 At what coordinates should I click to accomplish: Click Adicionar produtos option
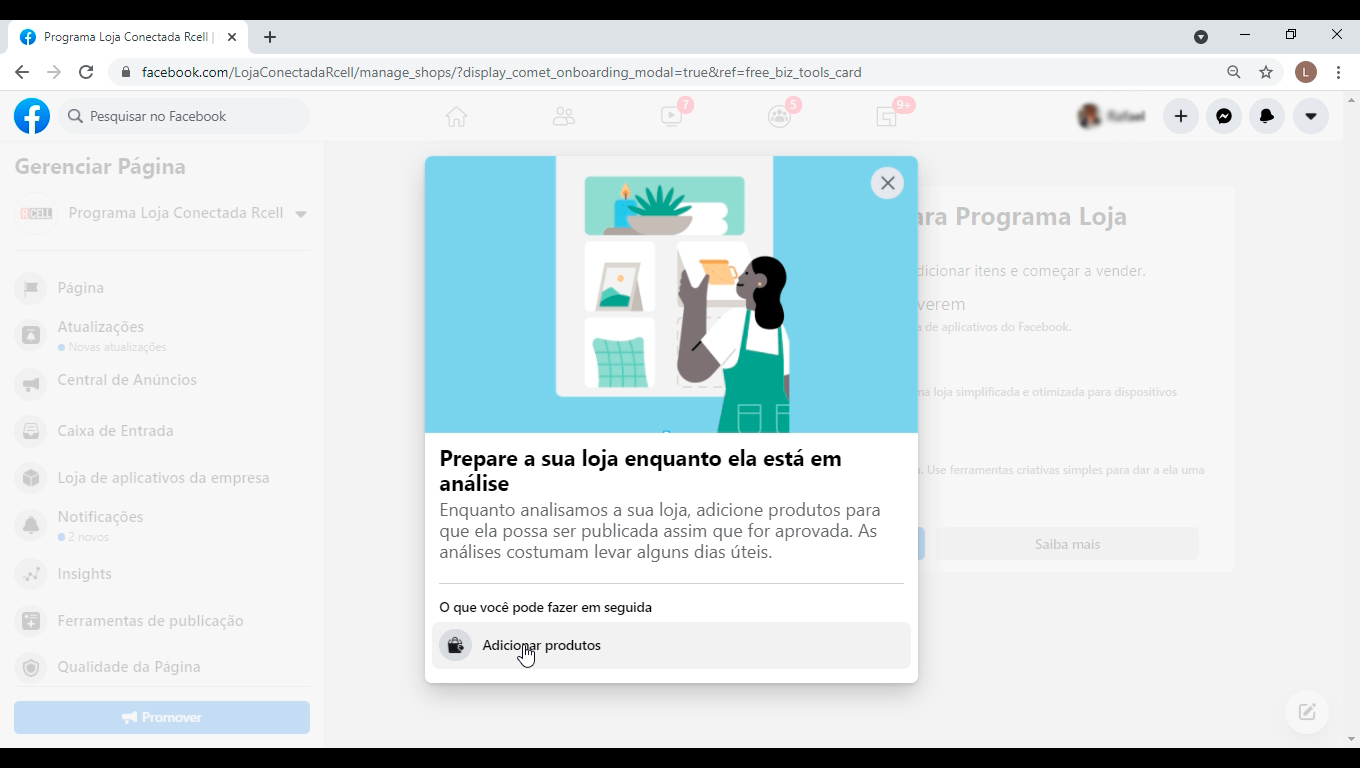671,645
